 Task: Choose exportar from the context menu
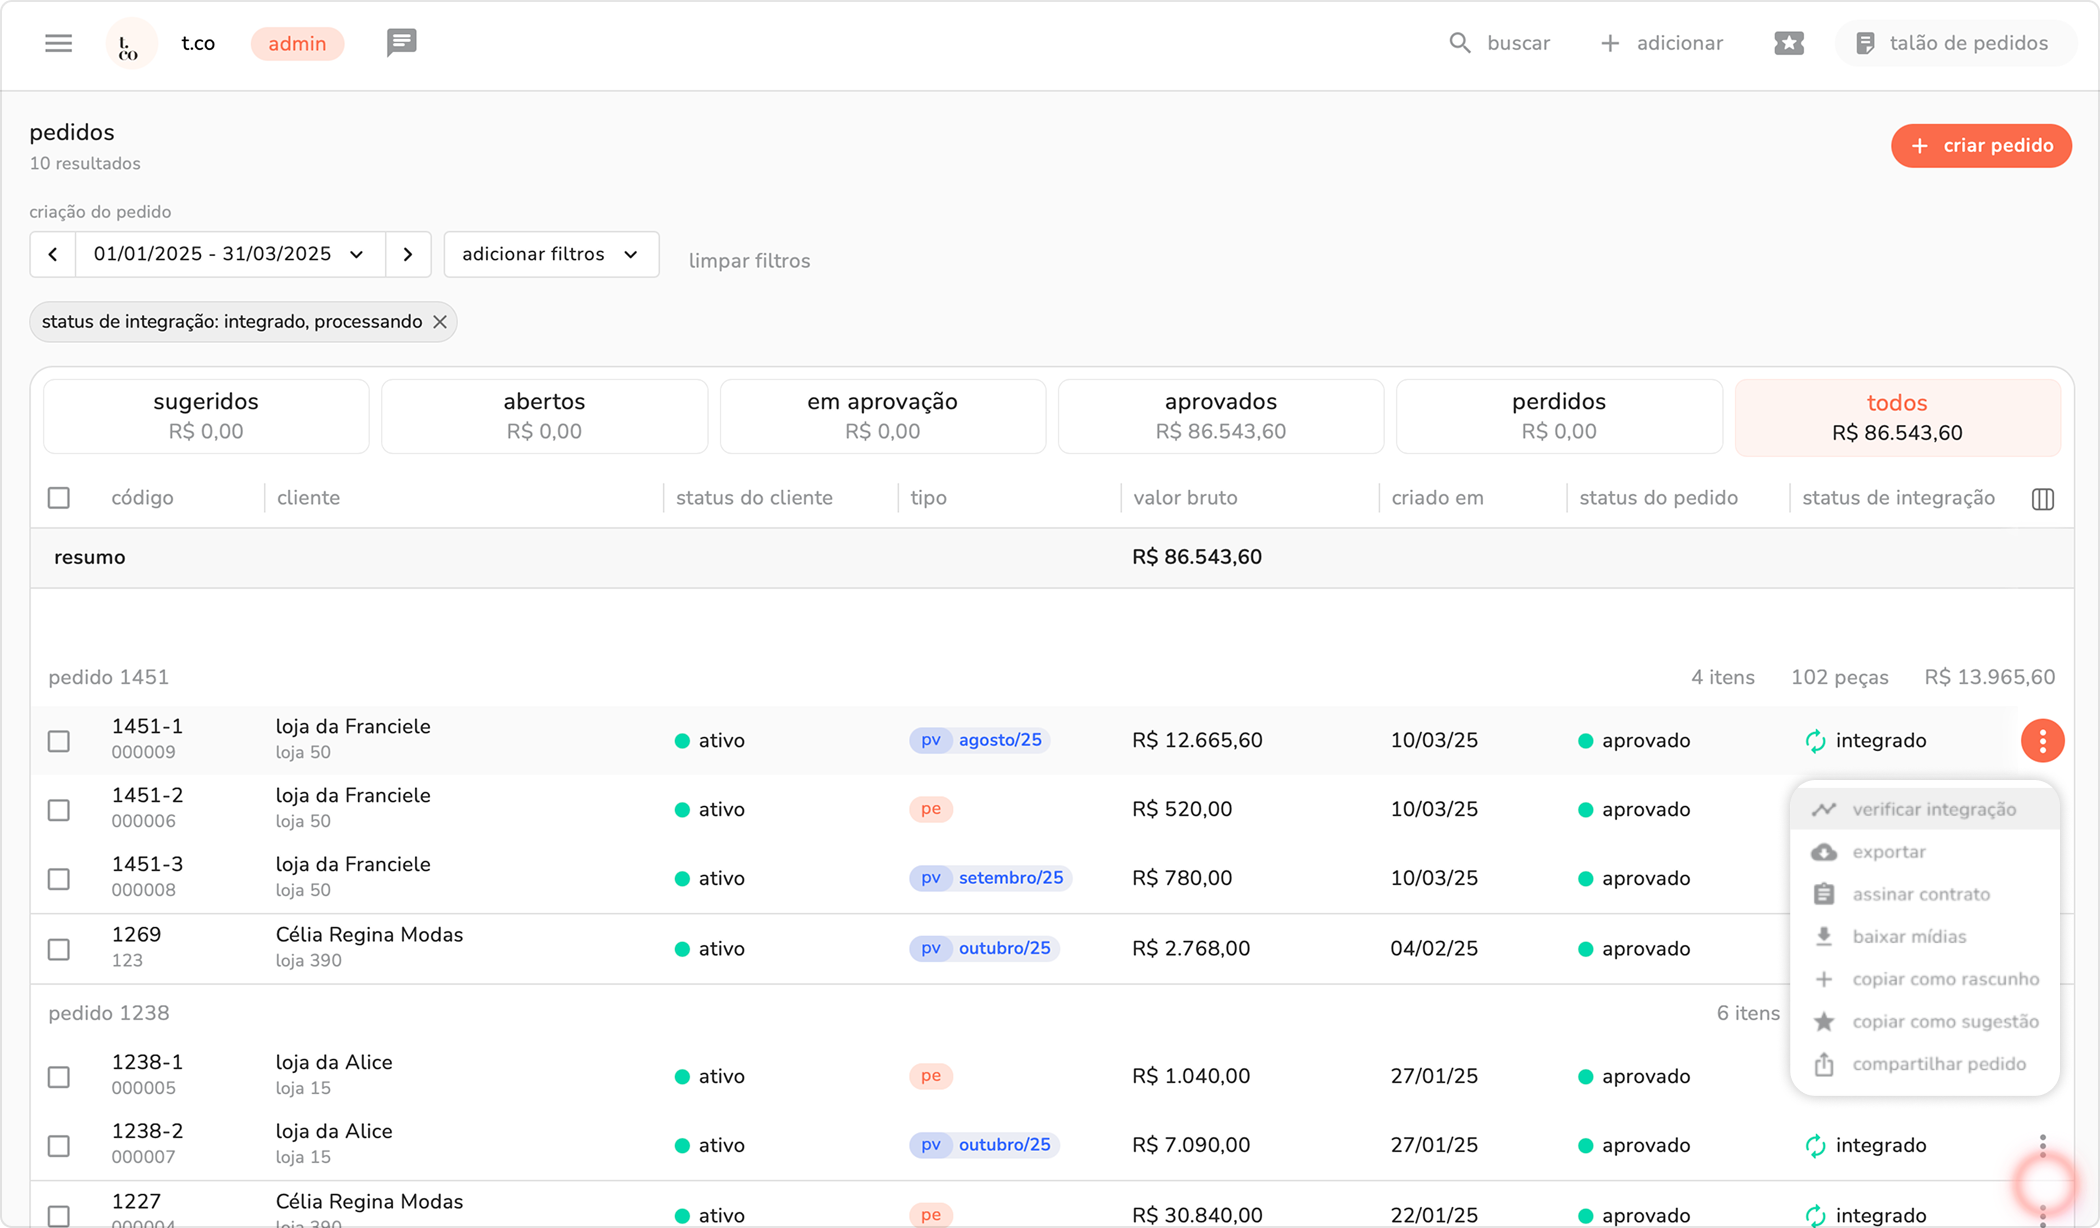[x=1888, y=852]
